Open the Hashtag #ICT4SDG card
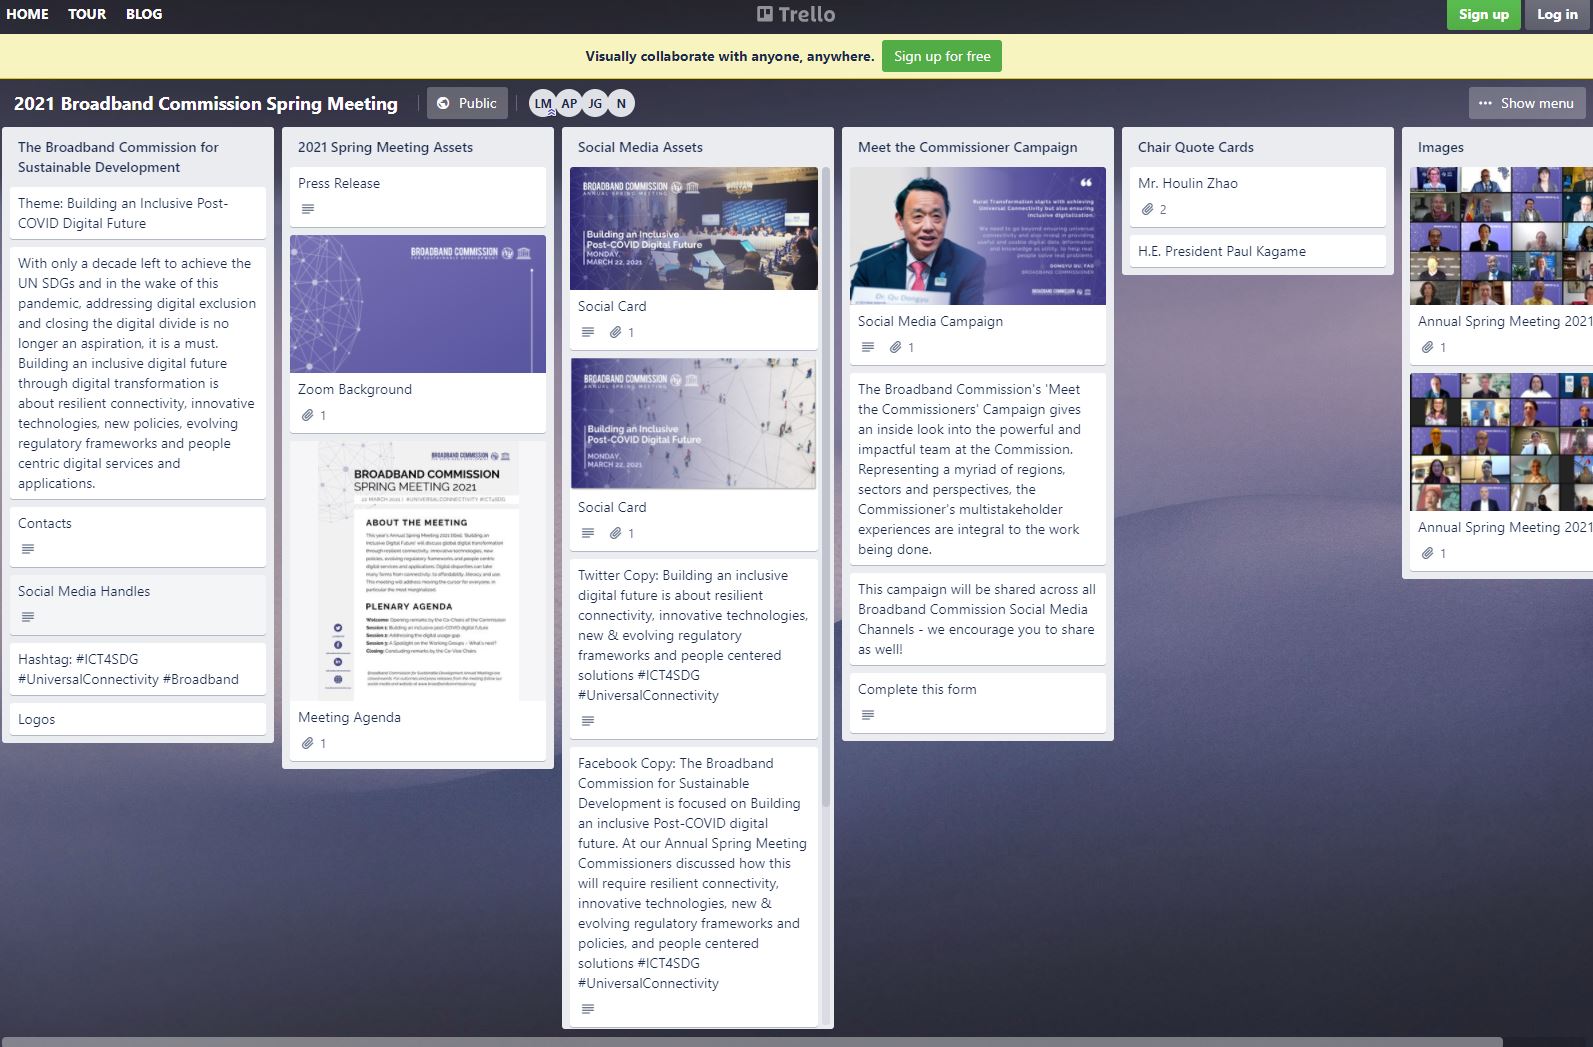The height and width of the screenshot is (1047, 1593). (138, 669)
